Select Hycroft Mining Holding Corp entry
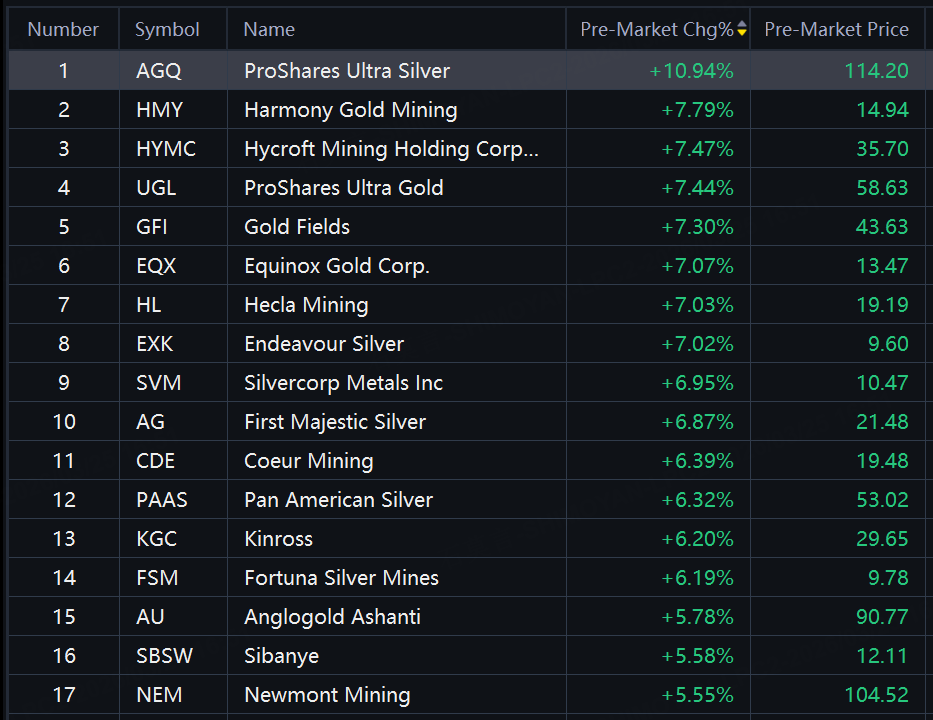933x720 pixels. click(391, 149)
